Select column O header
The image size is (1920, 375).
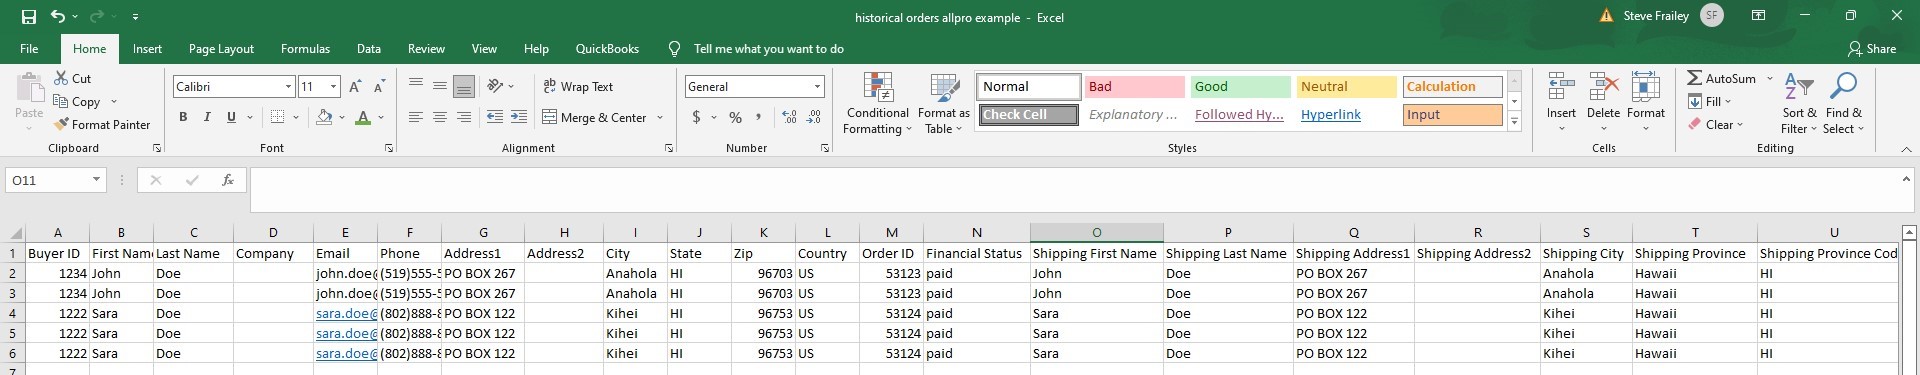1096,232
